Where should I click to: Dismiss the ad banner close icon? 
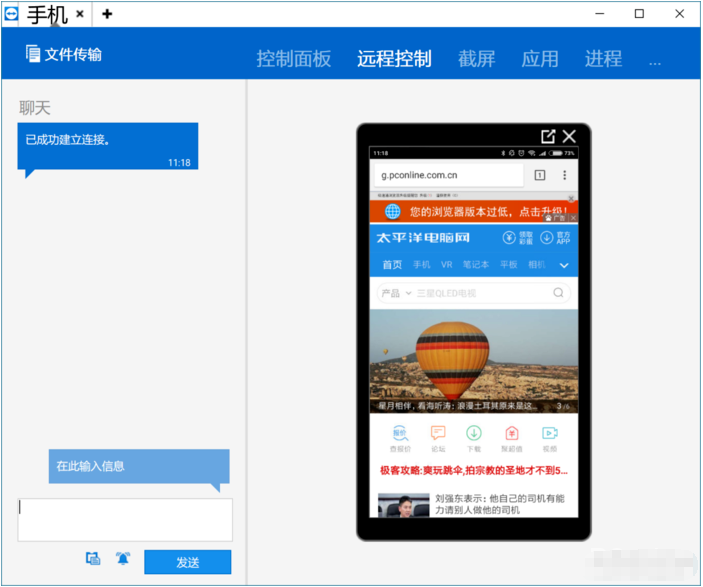573,218
